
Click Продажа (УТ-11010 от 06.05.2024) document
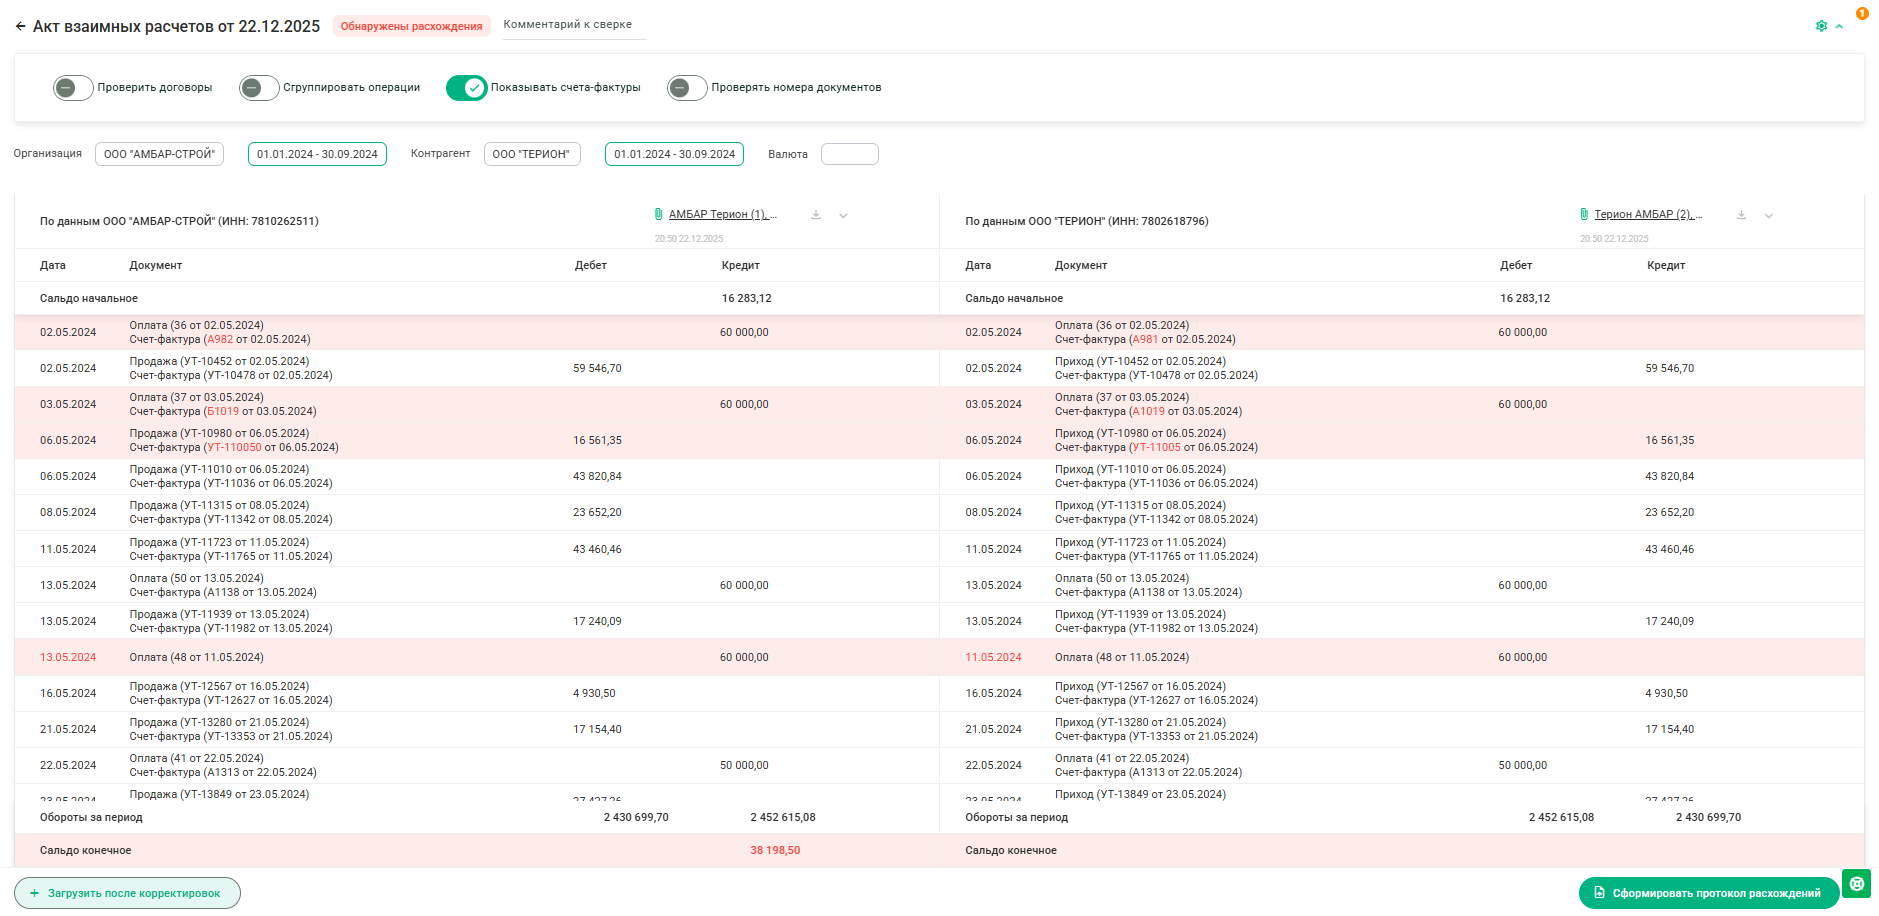pos(219,470)
